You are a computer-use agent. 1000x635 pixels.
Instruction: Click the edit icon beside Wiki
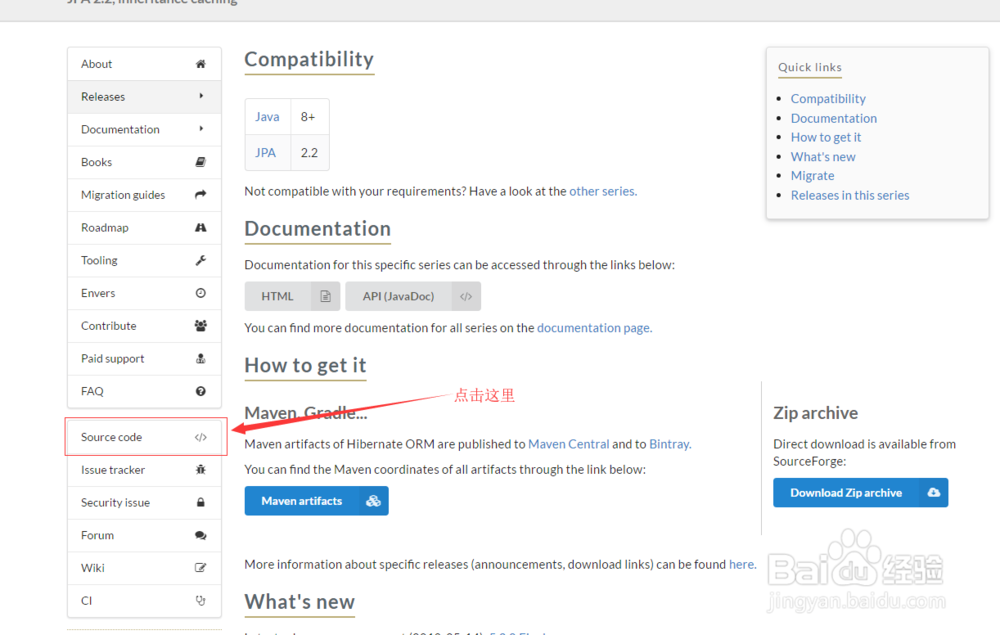point(200,568)
